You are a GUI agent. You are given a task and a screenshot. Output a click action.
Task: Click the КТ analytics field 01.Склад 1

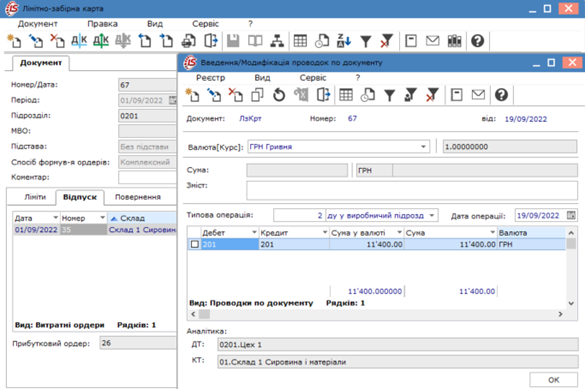click(398, 362)
